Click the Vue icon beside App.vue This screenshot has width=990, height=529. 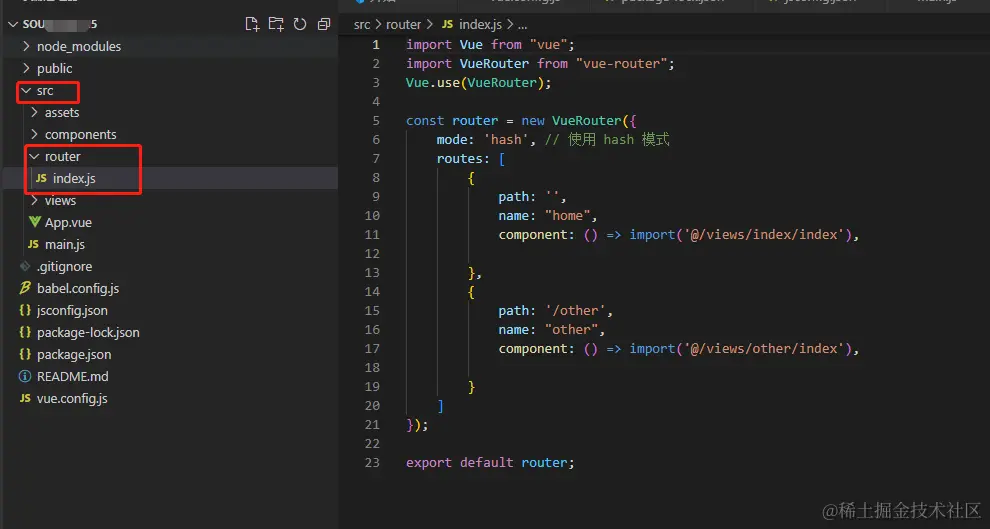tap(35, 222)
